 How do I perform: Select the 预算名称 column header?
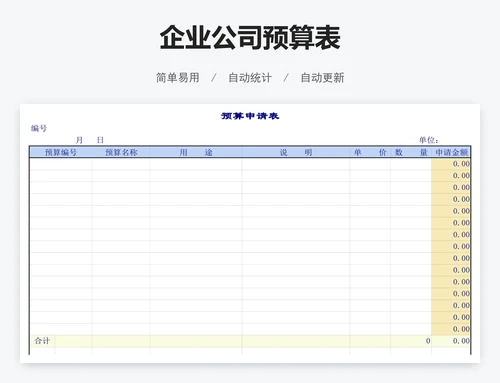(121, 152)
